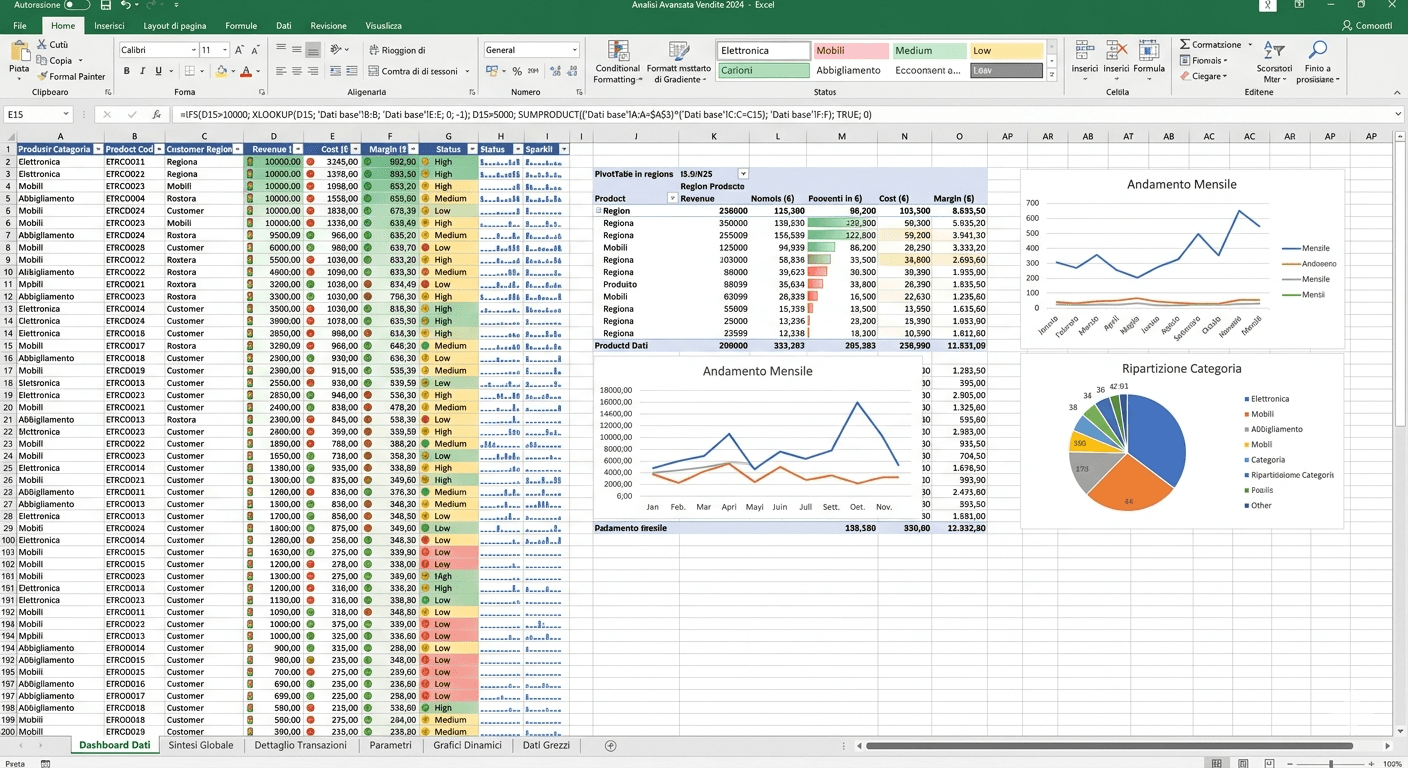Viewport: 1408px width, 768px height.
Task: Open Conditional Formatting in the ribbon
Action: (618, 60)
